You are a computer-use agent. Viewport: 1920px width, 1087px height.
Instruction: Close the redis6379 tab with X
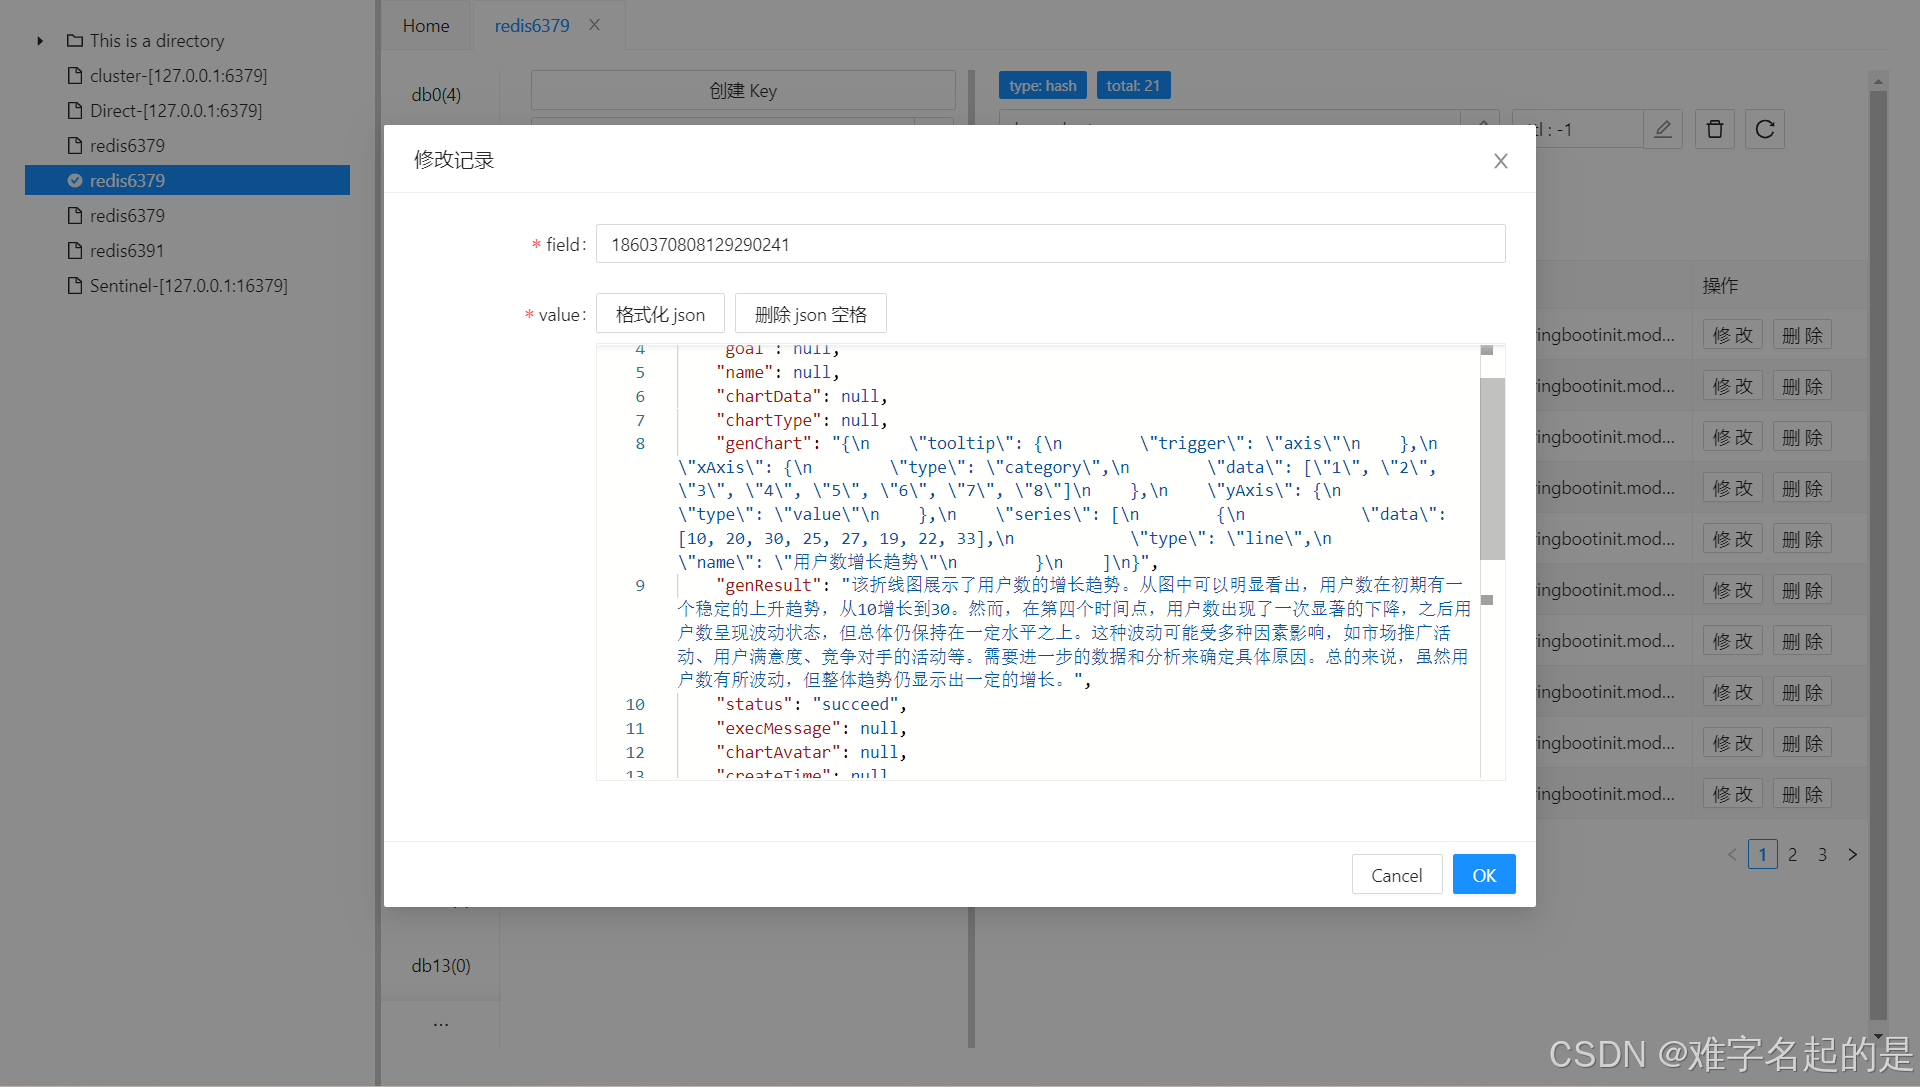[x=594, y=25]
